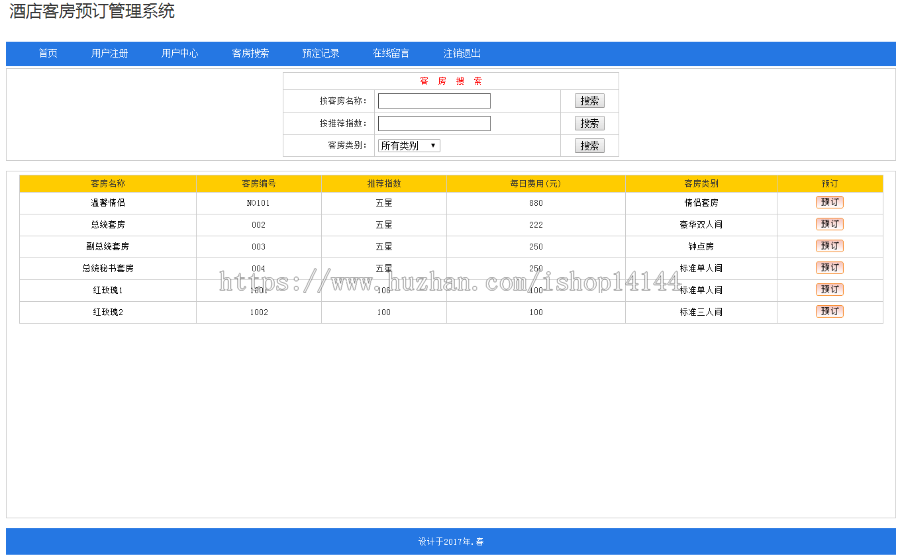Click 五星 rating in 温馨情侣 row

point(384,203)
